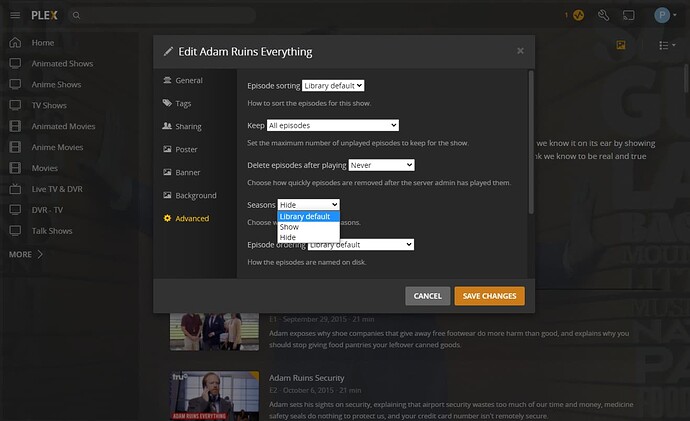Open settings wrench icon
690x421 pixels.
[x=603, y=15]
